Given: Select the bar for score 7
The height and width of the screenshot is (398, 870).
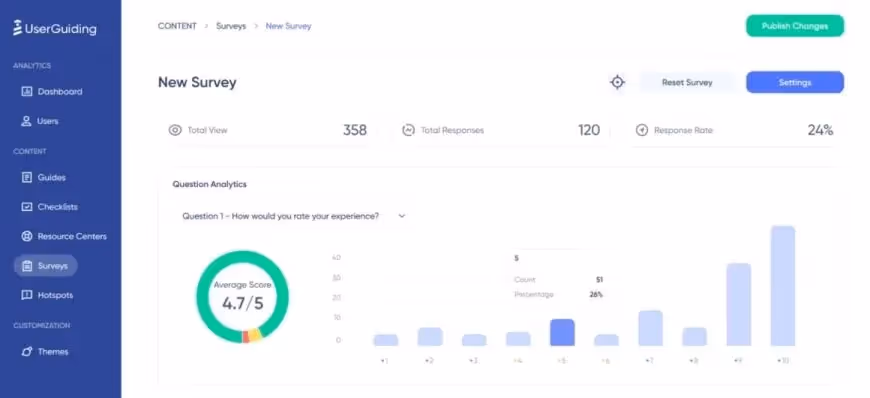Looking at the screenshot, I should pyautogui.click(x=650, y=328).
